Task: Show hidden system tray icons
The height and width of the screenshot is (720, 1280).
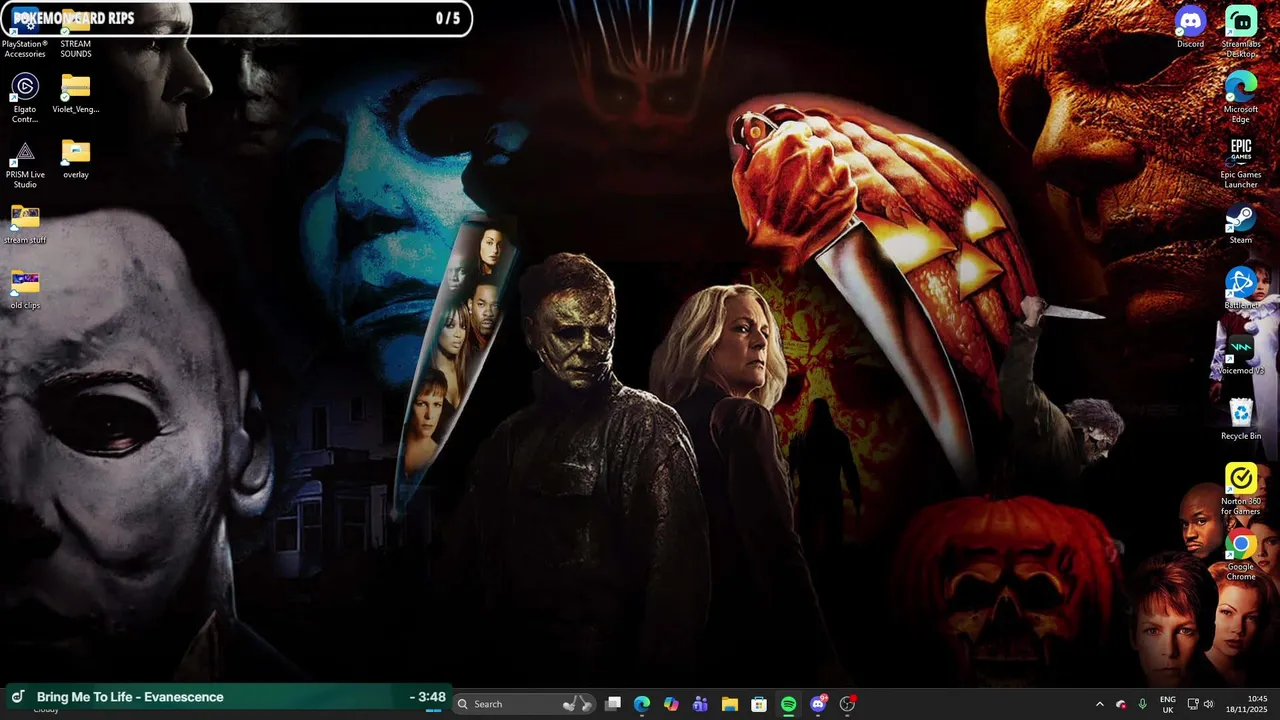Action: point(1100,704)
